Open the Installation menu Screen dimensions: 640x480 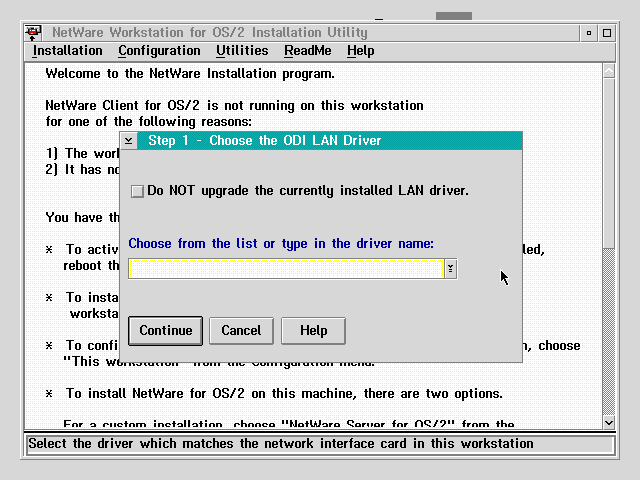pos(68,51)
